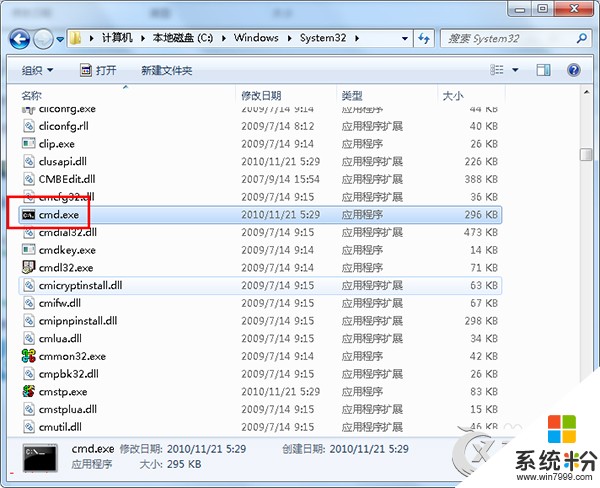This screenshot has width=600, height=488.
Task: Select the clusapi.dll file icon
Action: pos(29,161)
